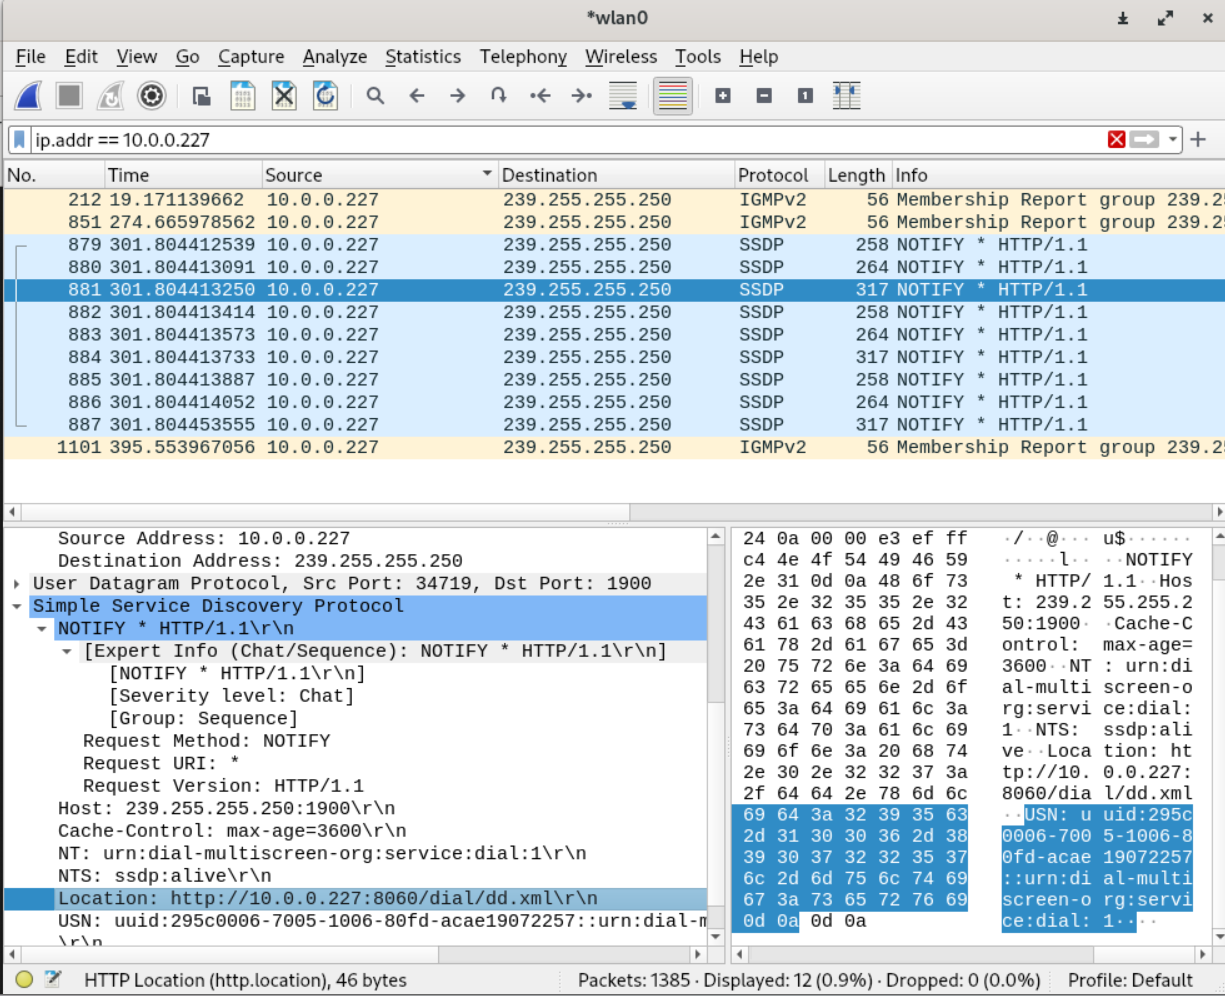The height and width of the screenshot is (996, 1225).
Task: Sort packets by the Protocol column header
Action: [x=772, y=175]
